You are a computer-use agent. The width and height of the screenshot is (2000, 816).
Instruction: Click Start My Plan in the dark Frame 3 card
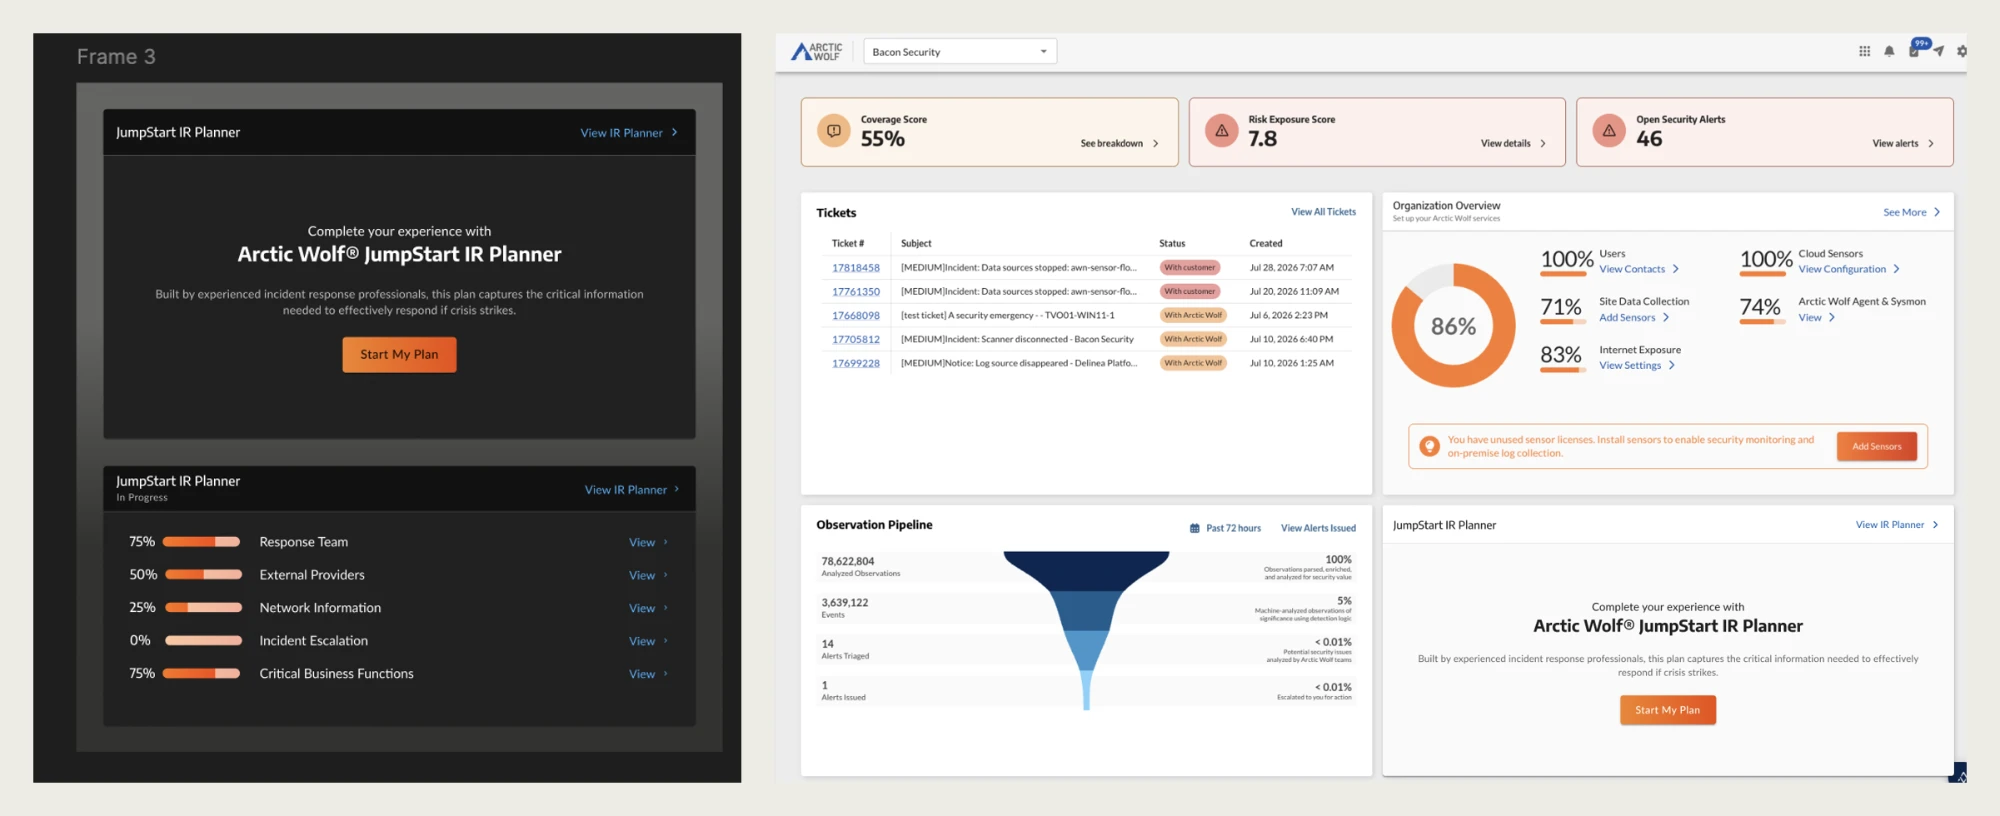click(399, 354)
